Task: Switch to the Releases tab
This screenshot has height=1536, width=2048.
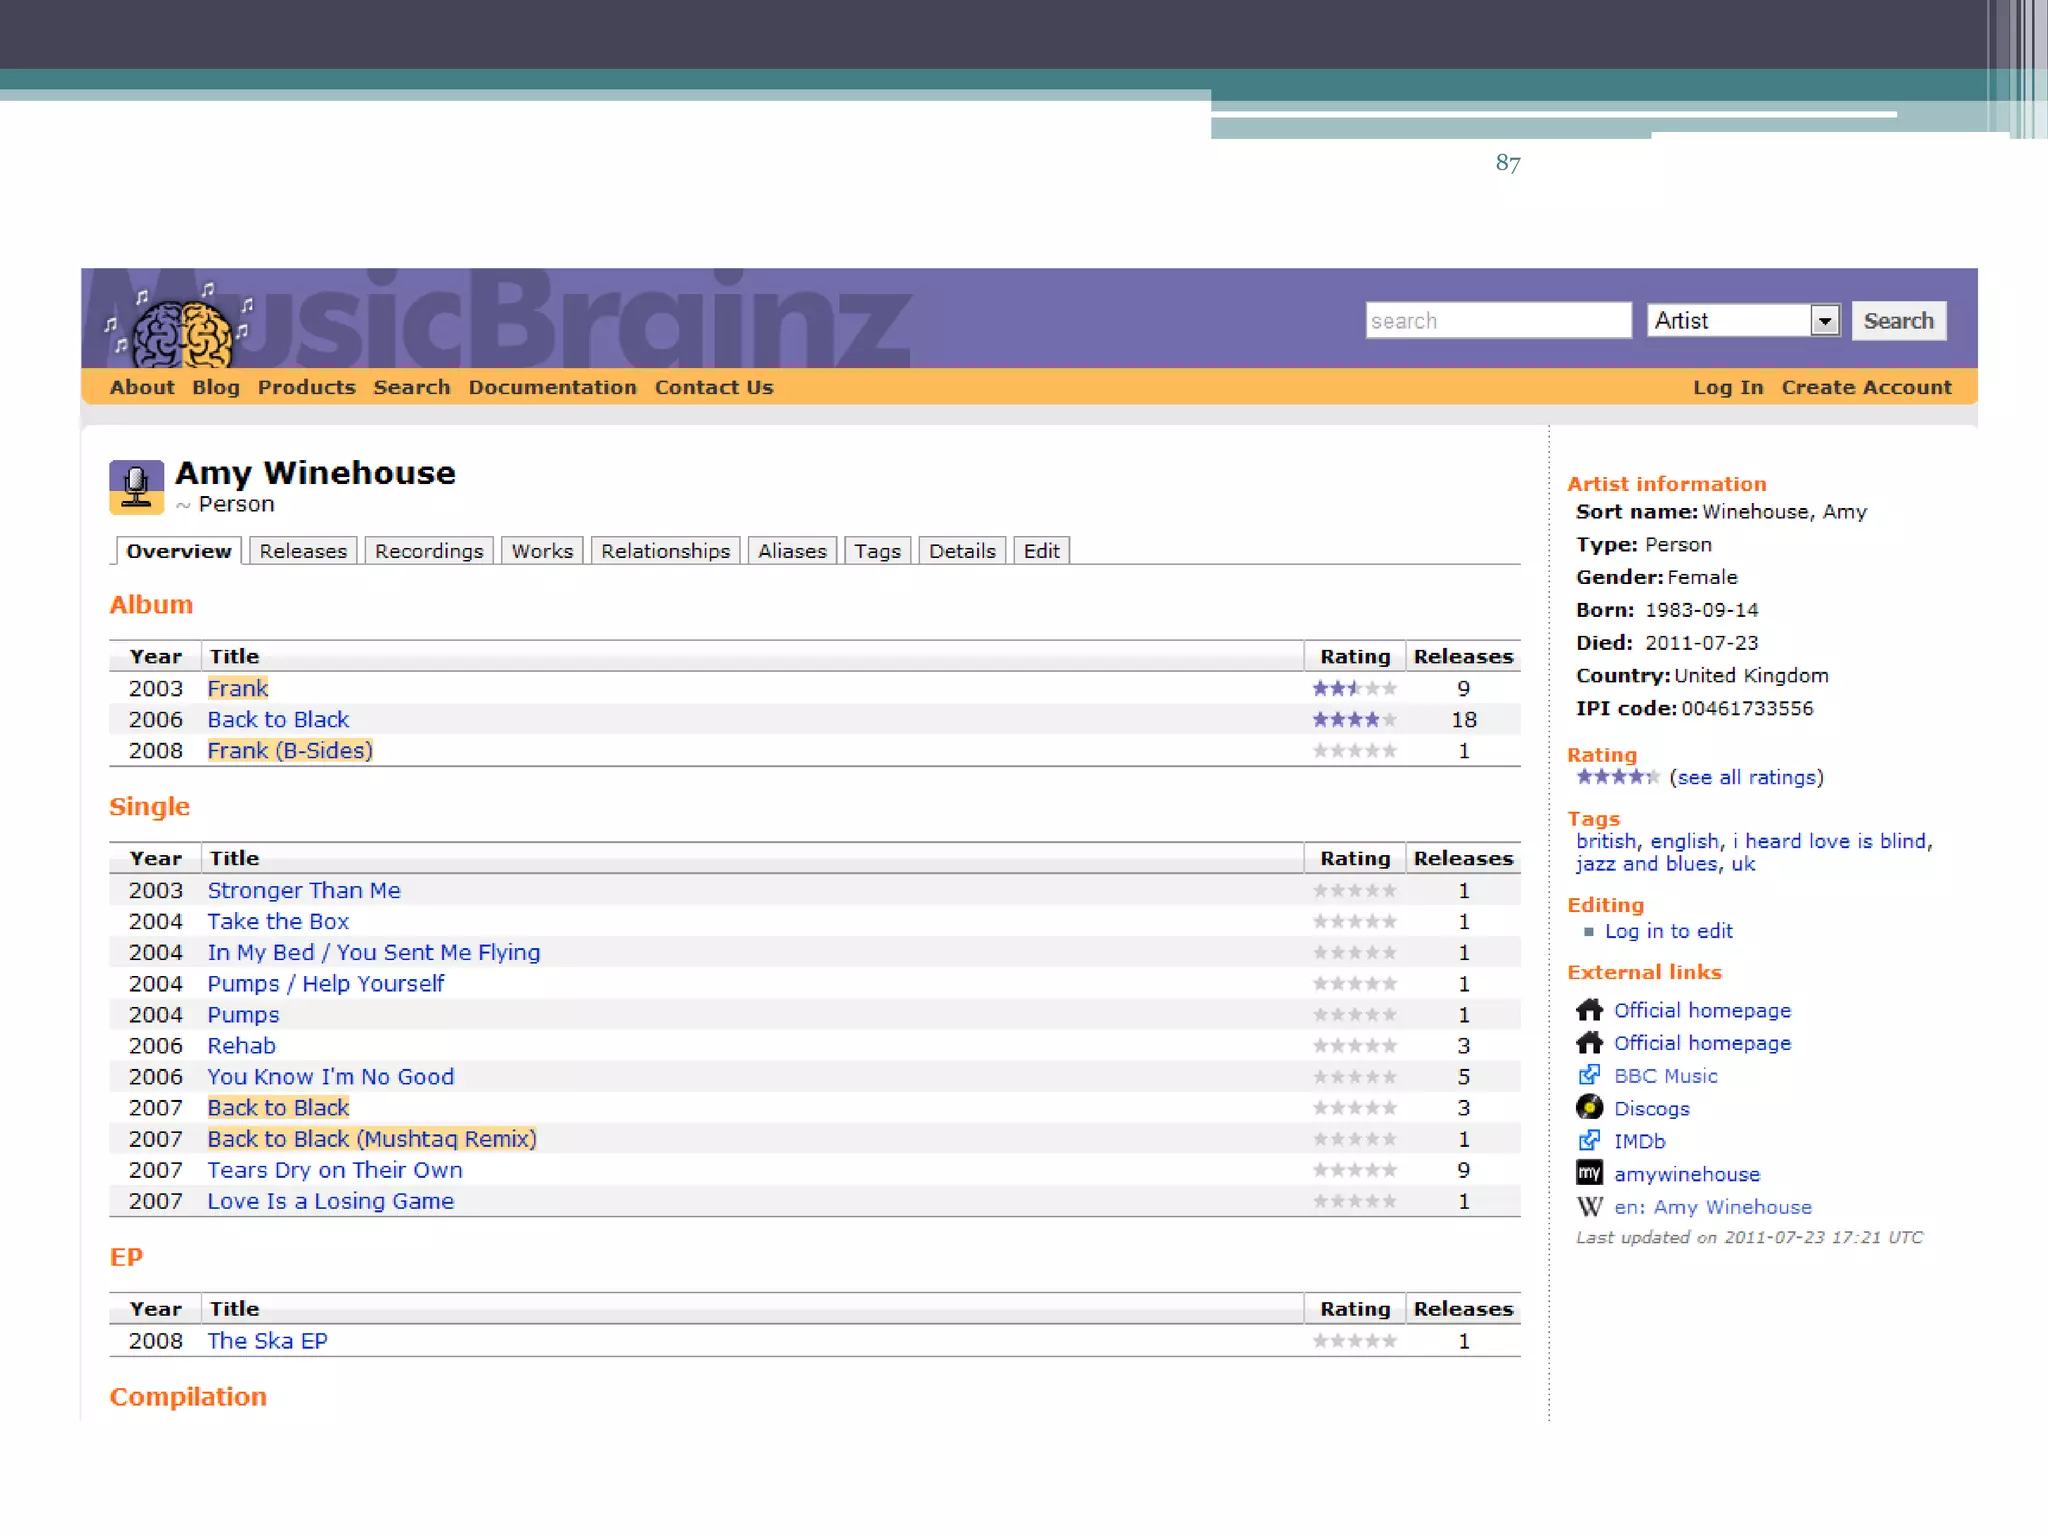Action: 302,551
